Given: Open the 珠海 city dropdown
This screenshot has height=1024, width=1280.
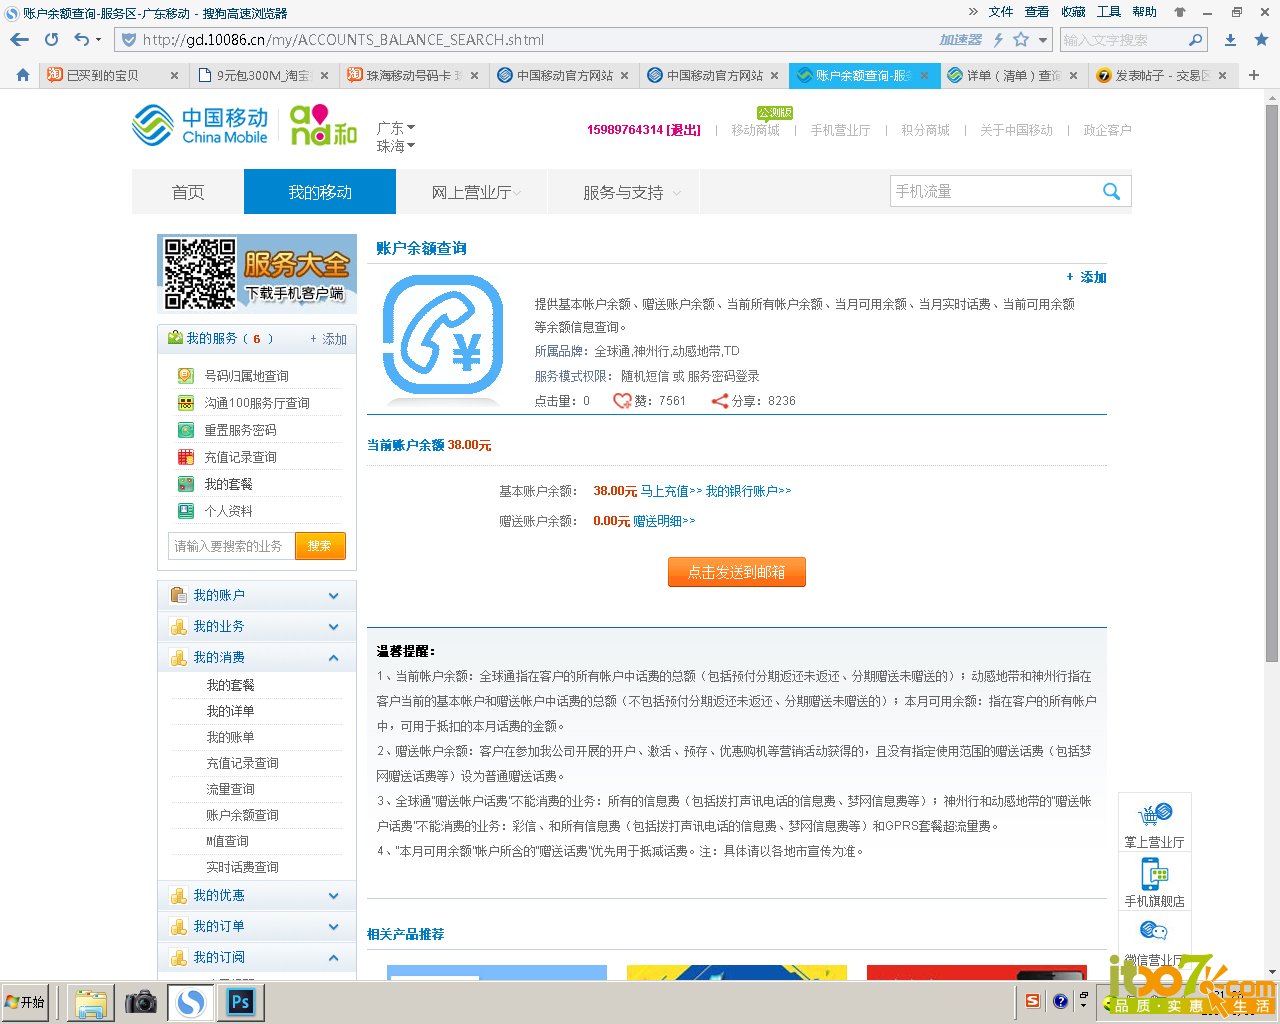Looking at the screenshot, I should coord(396,146).
